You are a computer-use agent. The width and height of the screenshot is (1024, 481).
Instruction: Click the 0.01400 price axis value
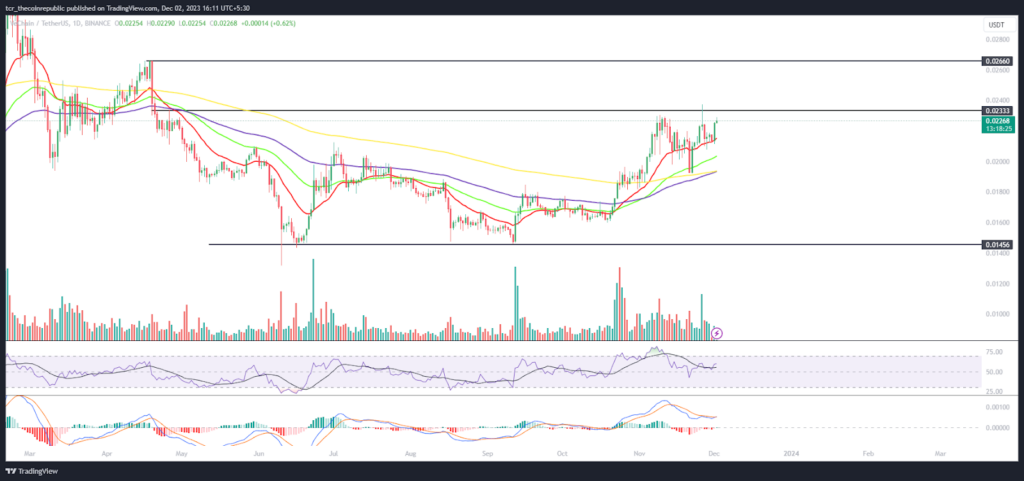tap(997, 253)
